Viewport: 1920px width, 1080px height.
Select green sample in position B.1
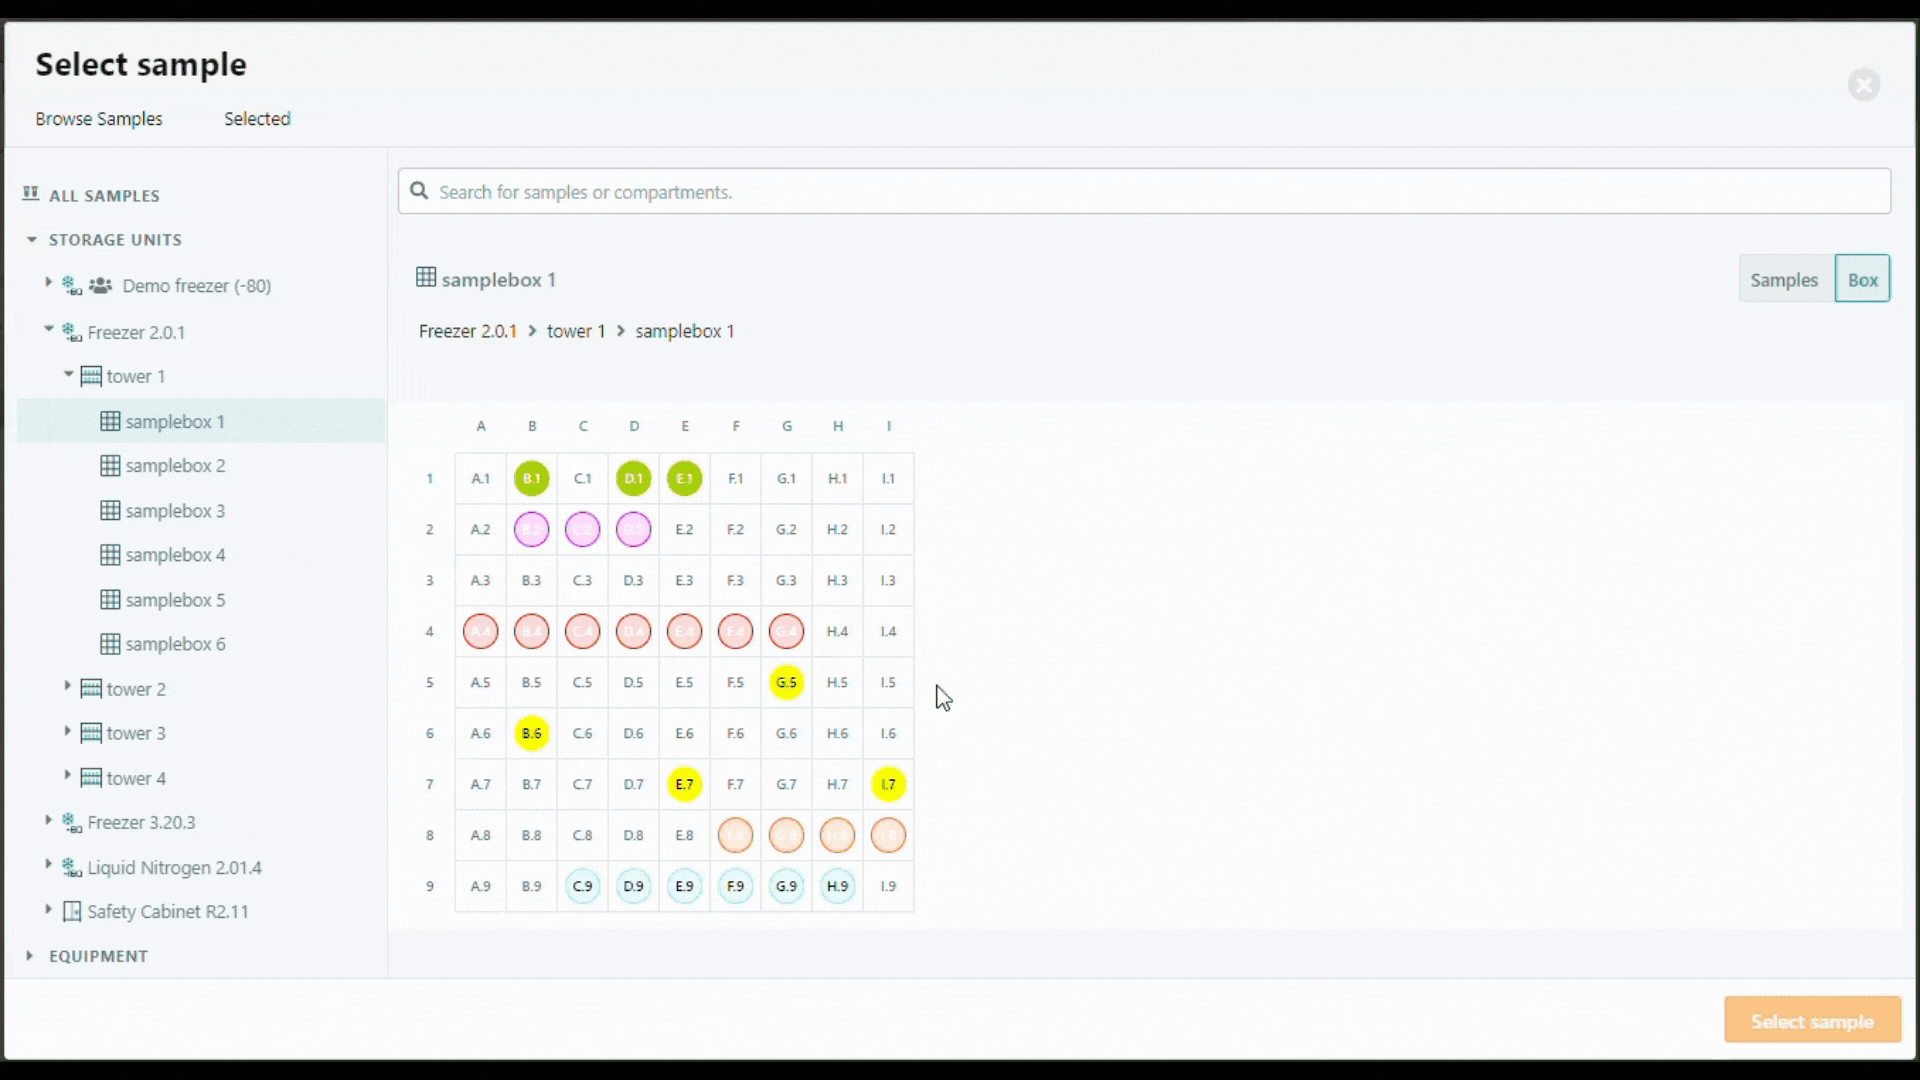tap(532, 478)
